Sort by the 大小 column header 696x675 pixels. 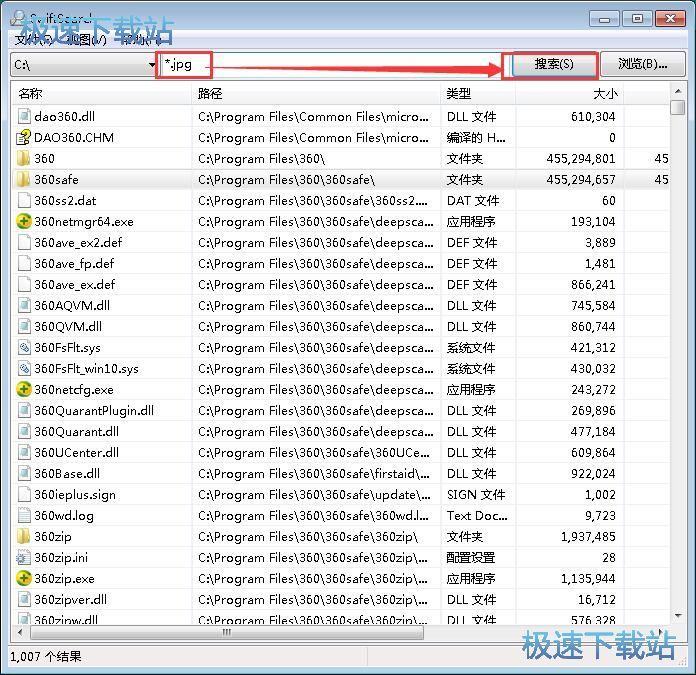coord(569,94)
